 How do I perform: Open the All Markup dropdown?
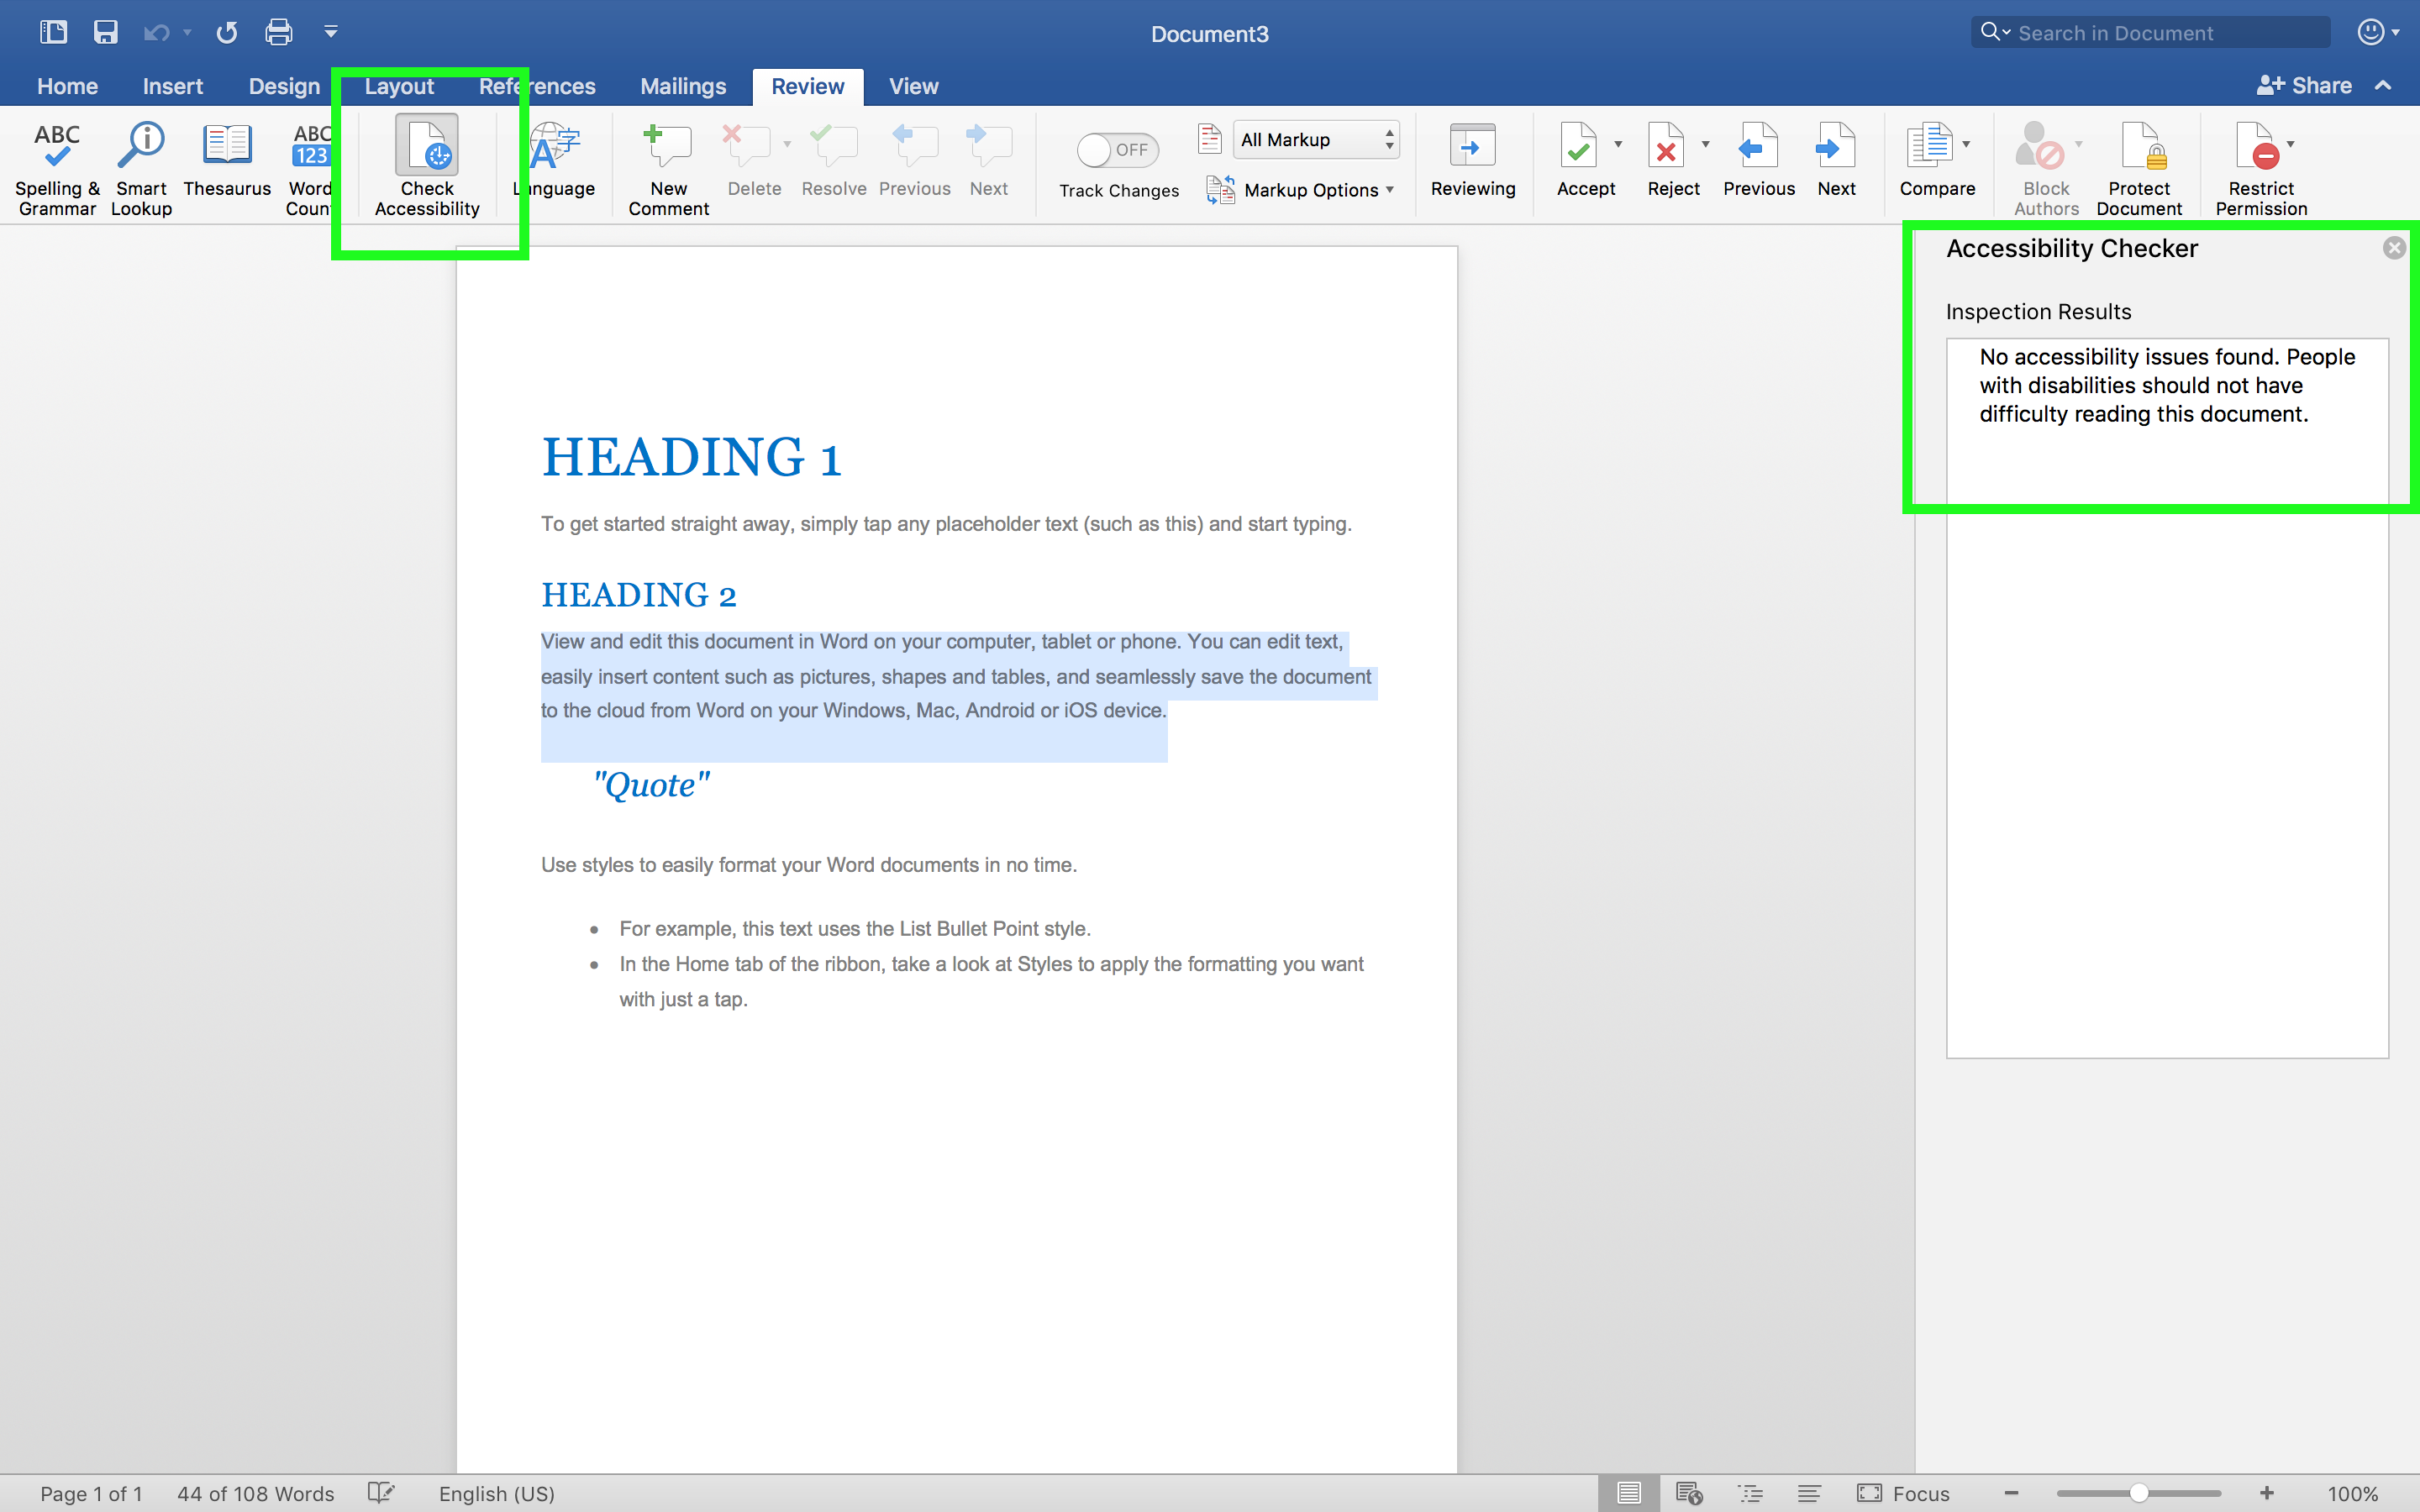pos(1315,140)
